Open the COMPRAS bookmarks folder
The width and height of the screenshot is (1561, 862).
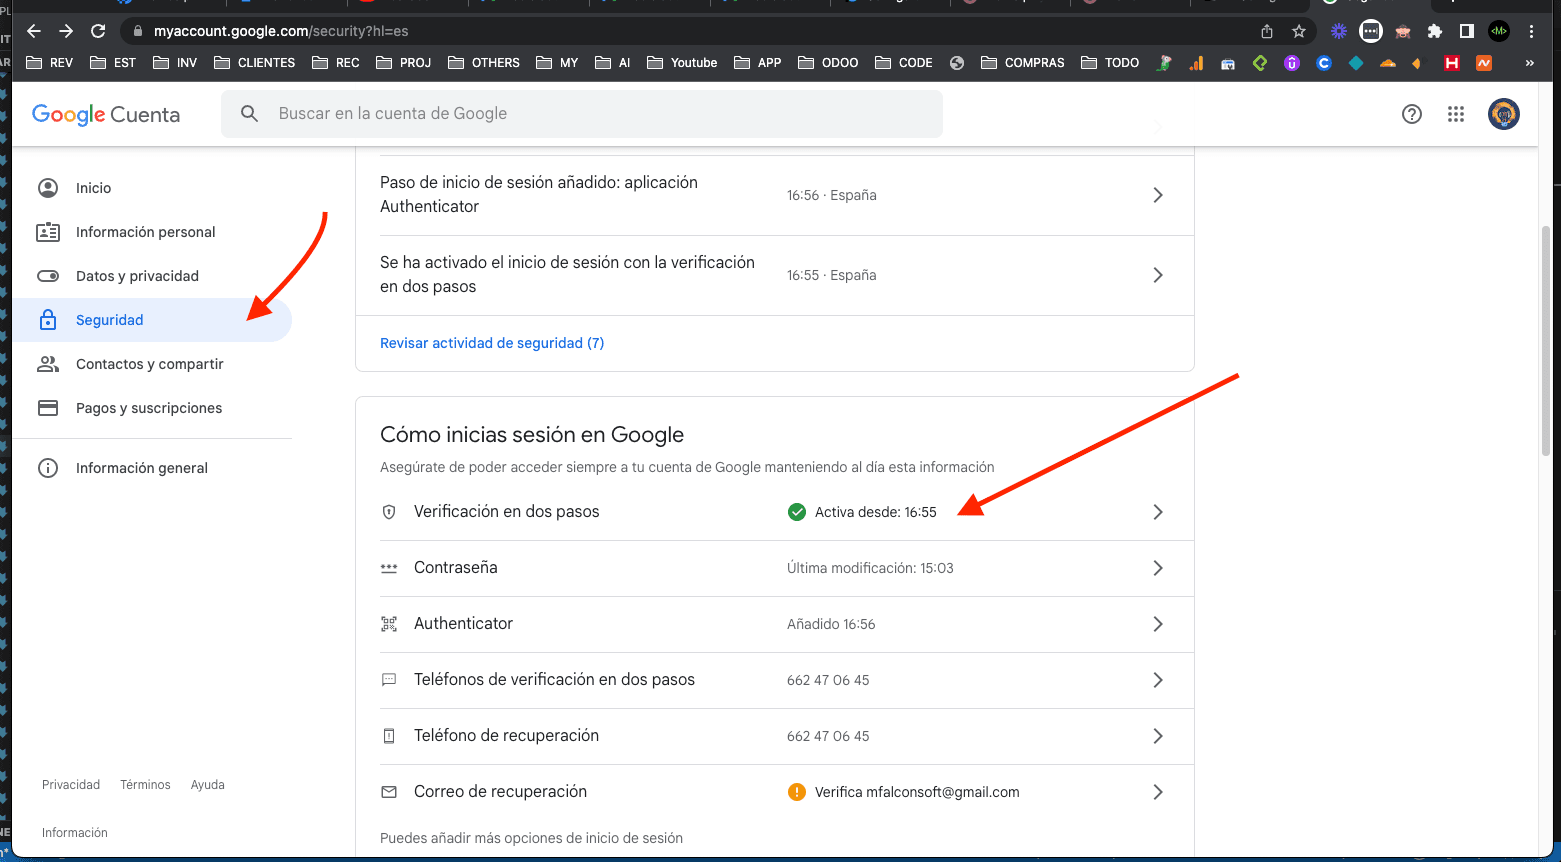(1022, 63)
